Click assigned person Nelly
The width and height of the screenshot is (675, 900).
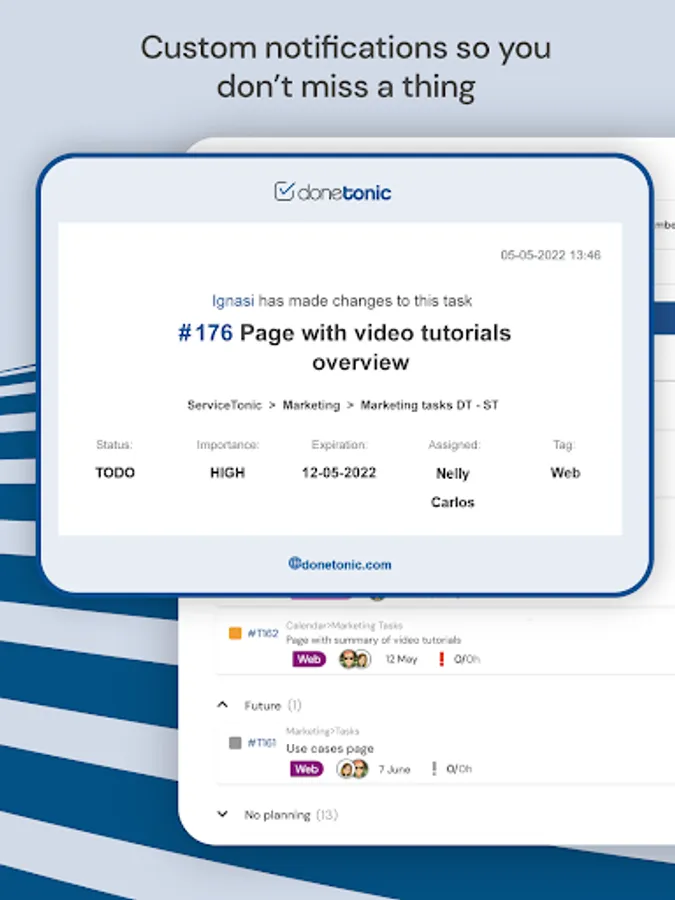click(453, 474)
